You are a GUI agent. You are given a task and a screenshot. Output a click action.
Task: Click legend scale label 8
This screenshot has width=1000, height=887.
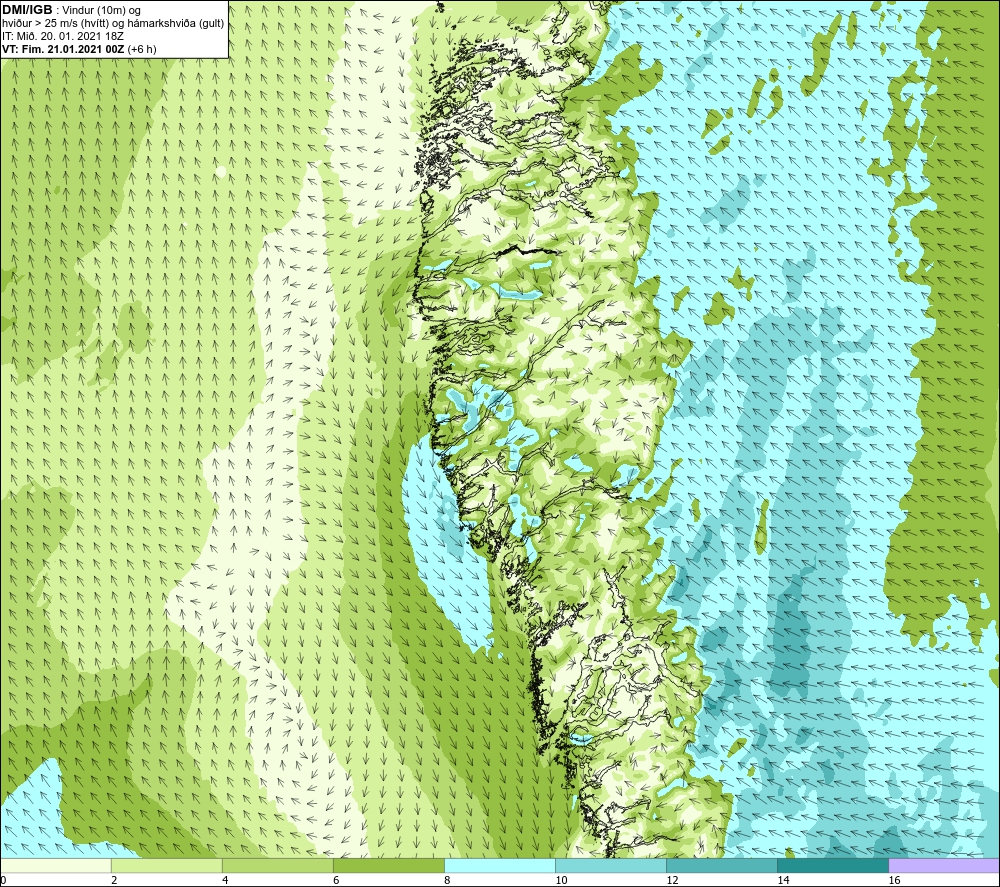tap(447, 881)
